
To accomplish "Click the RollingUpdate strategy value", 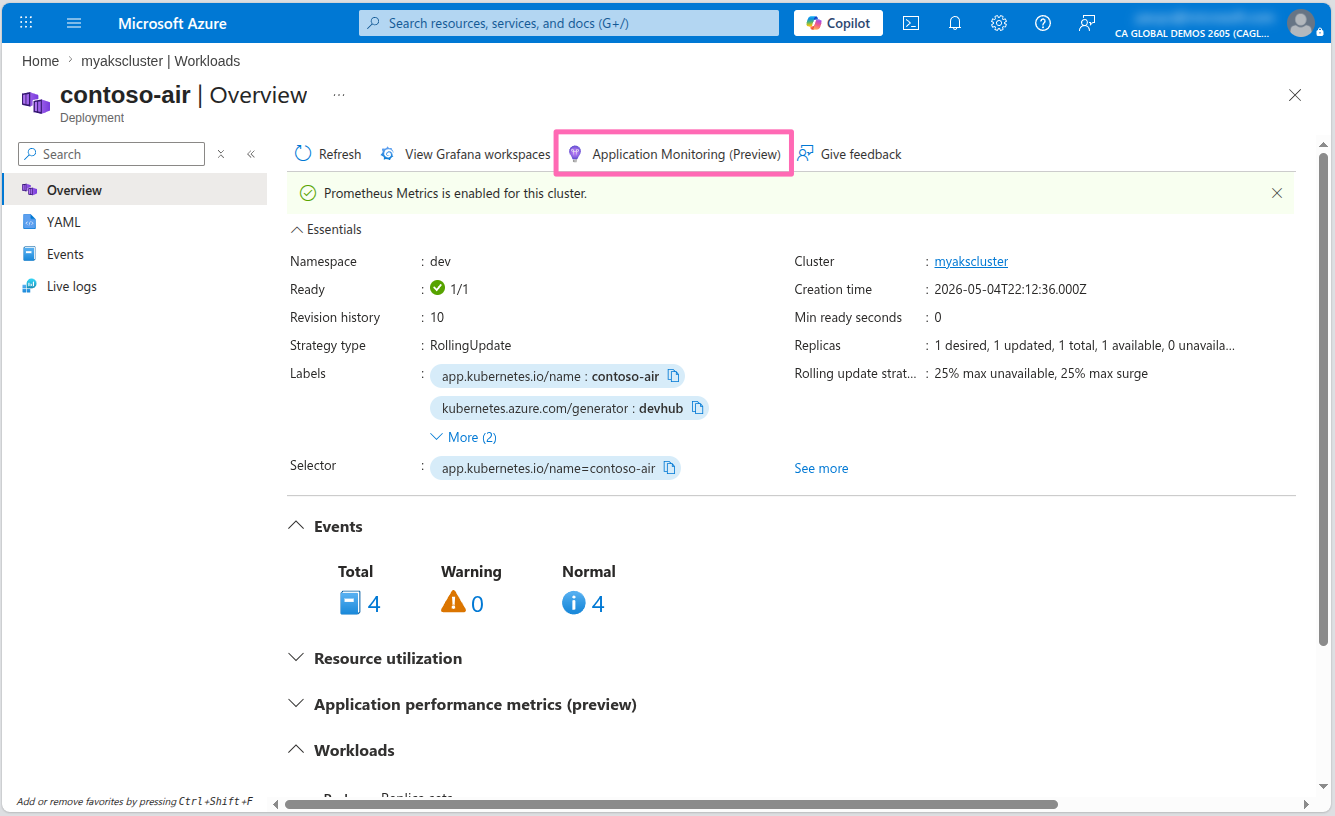I will tap(470, 345).
